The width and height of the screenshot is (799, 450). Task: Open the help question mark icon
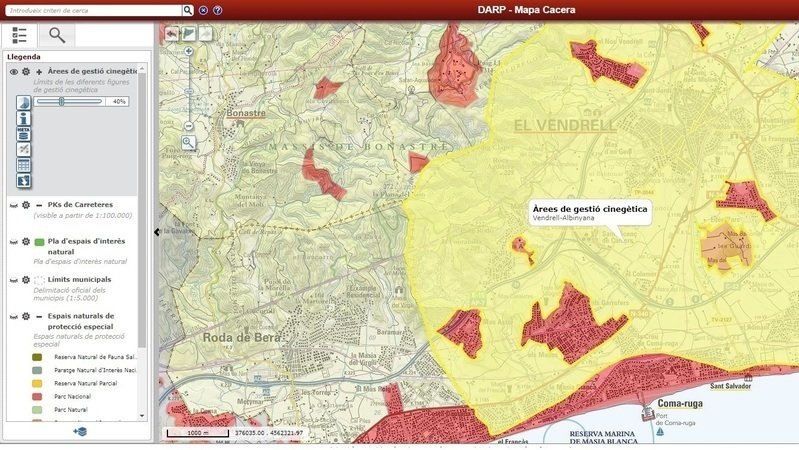click(x=218, y=10)
